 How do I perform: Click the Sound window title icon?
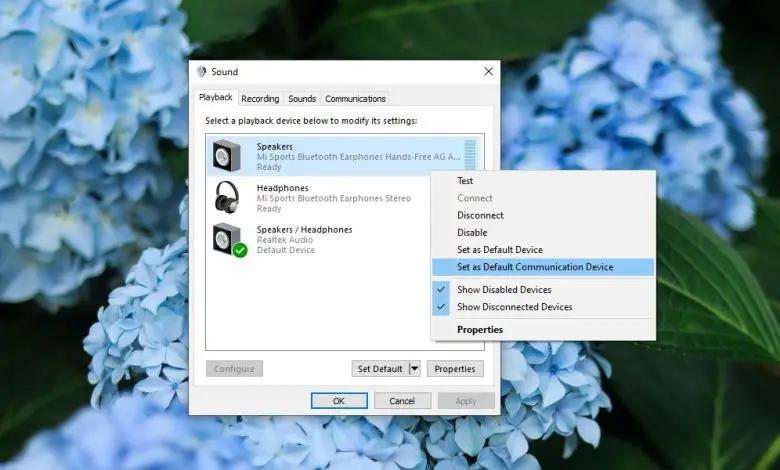click(201, 72)
